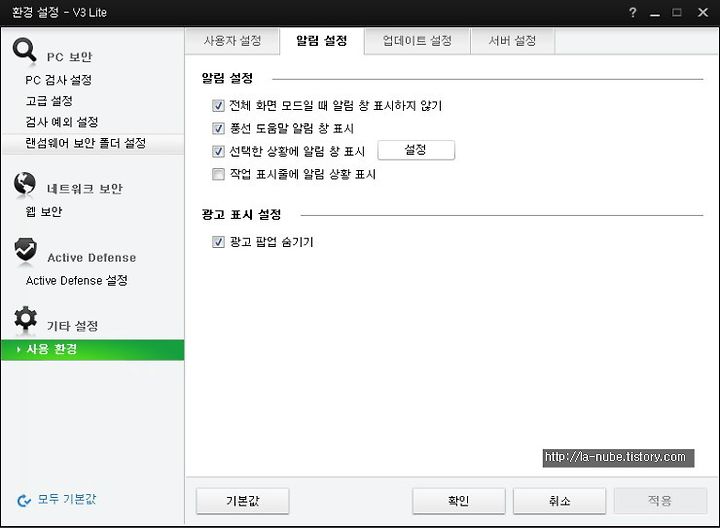Open the 업데이트 설정 tab

tap(417, 41)
